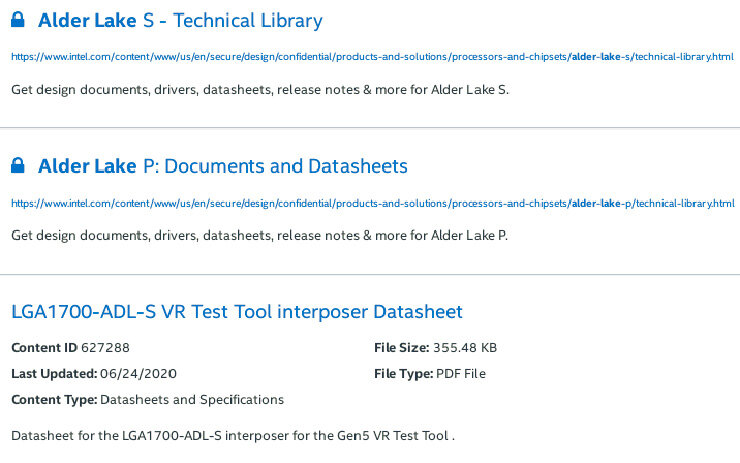Click the Content ID label

point(44,348)
